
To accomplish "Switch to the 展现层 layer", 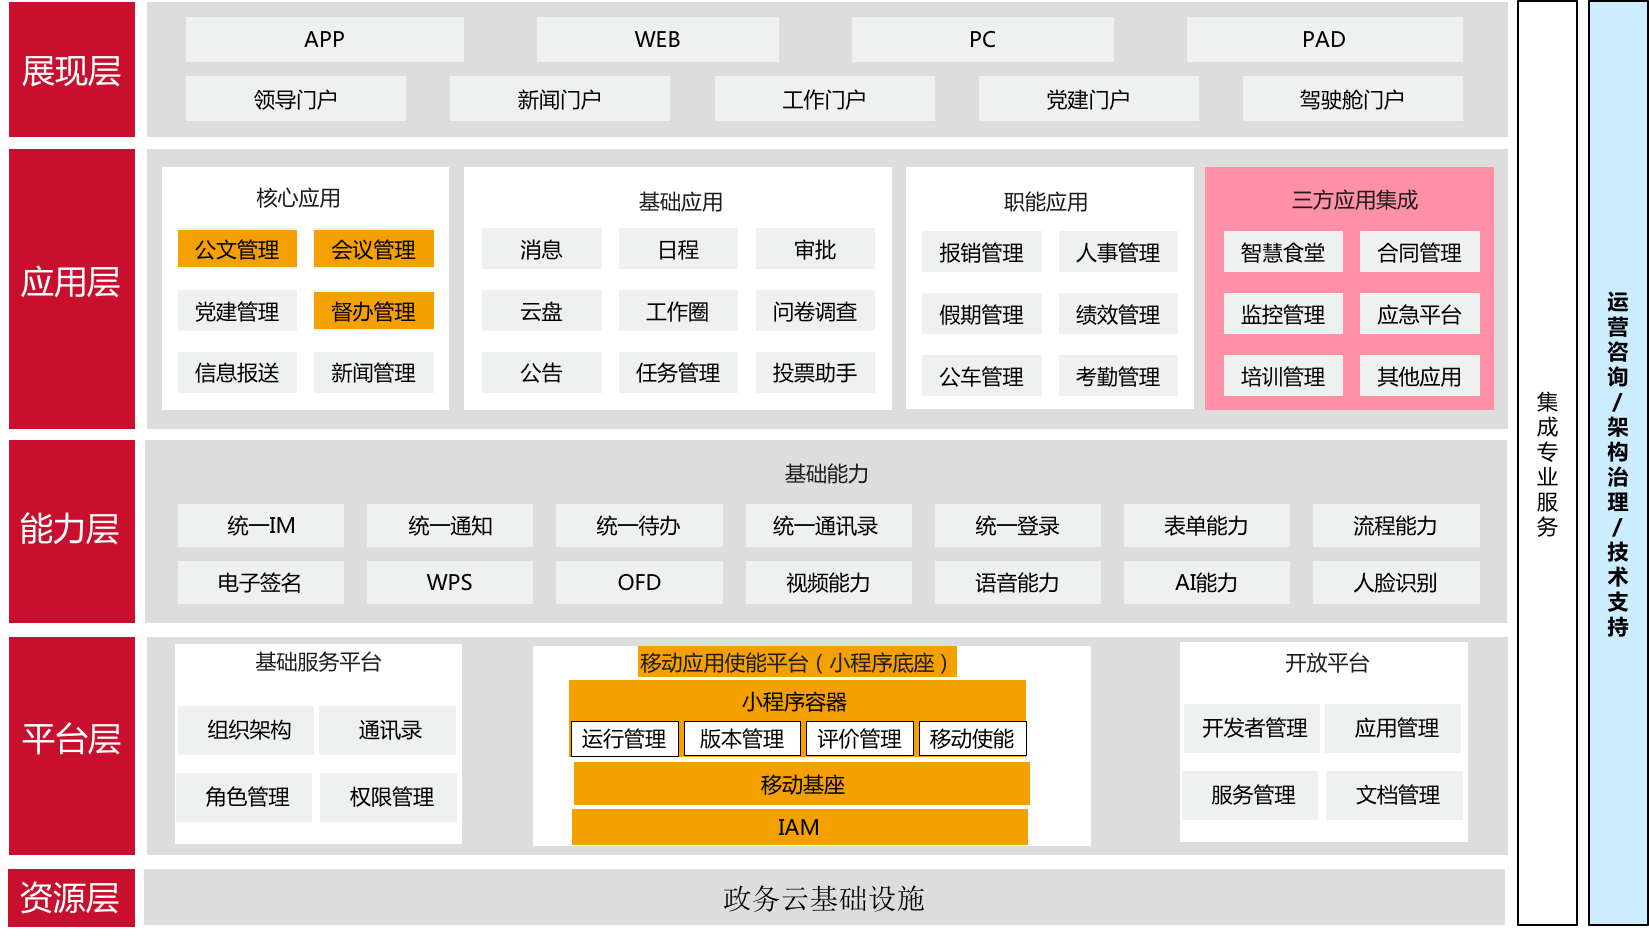I will pyautogui.click(x=71, y=69).
